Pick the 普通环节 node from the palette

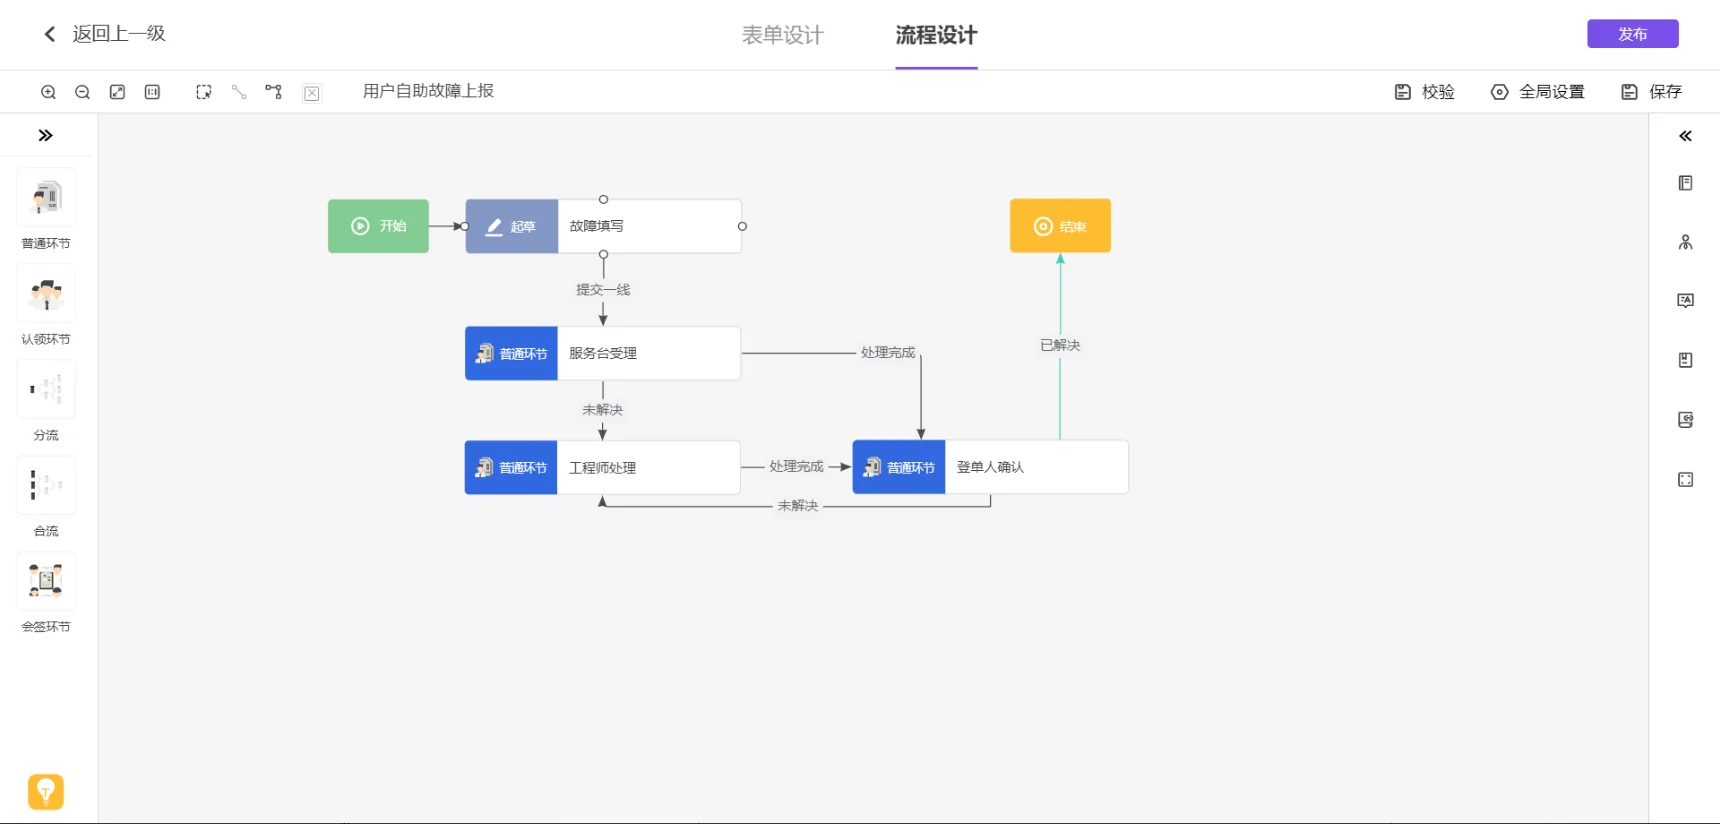coord(46,198)
